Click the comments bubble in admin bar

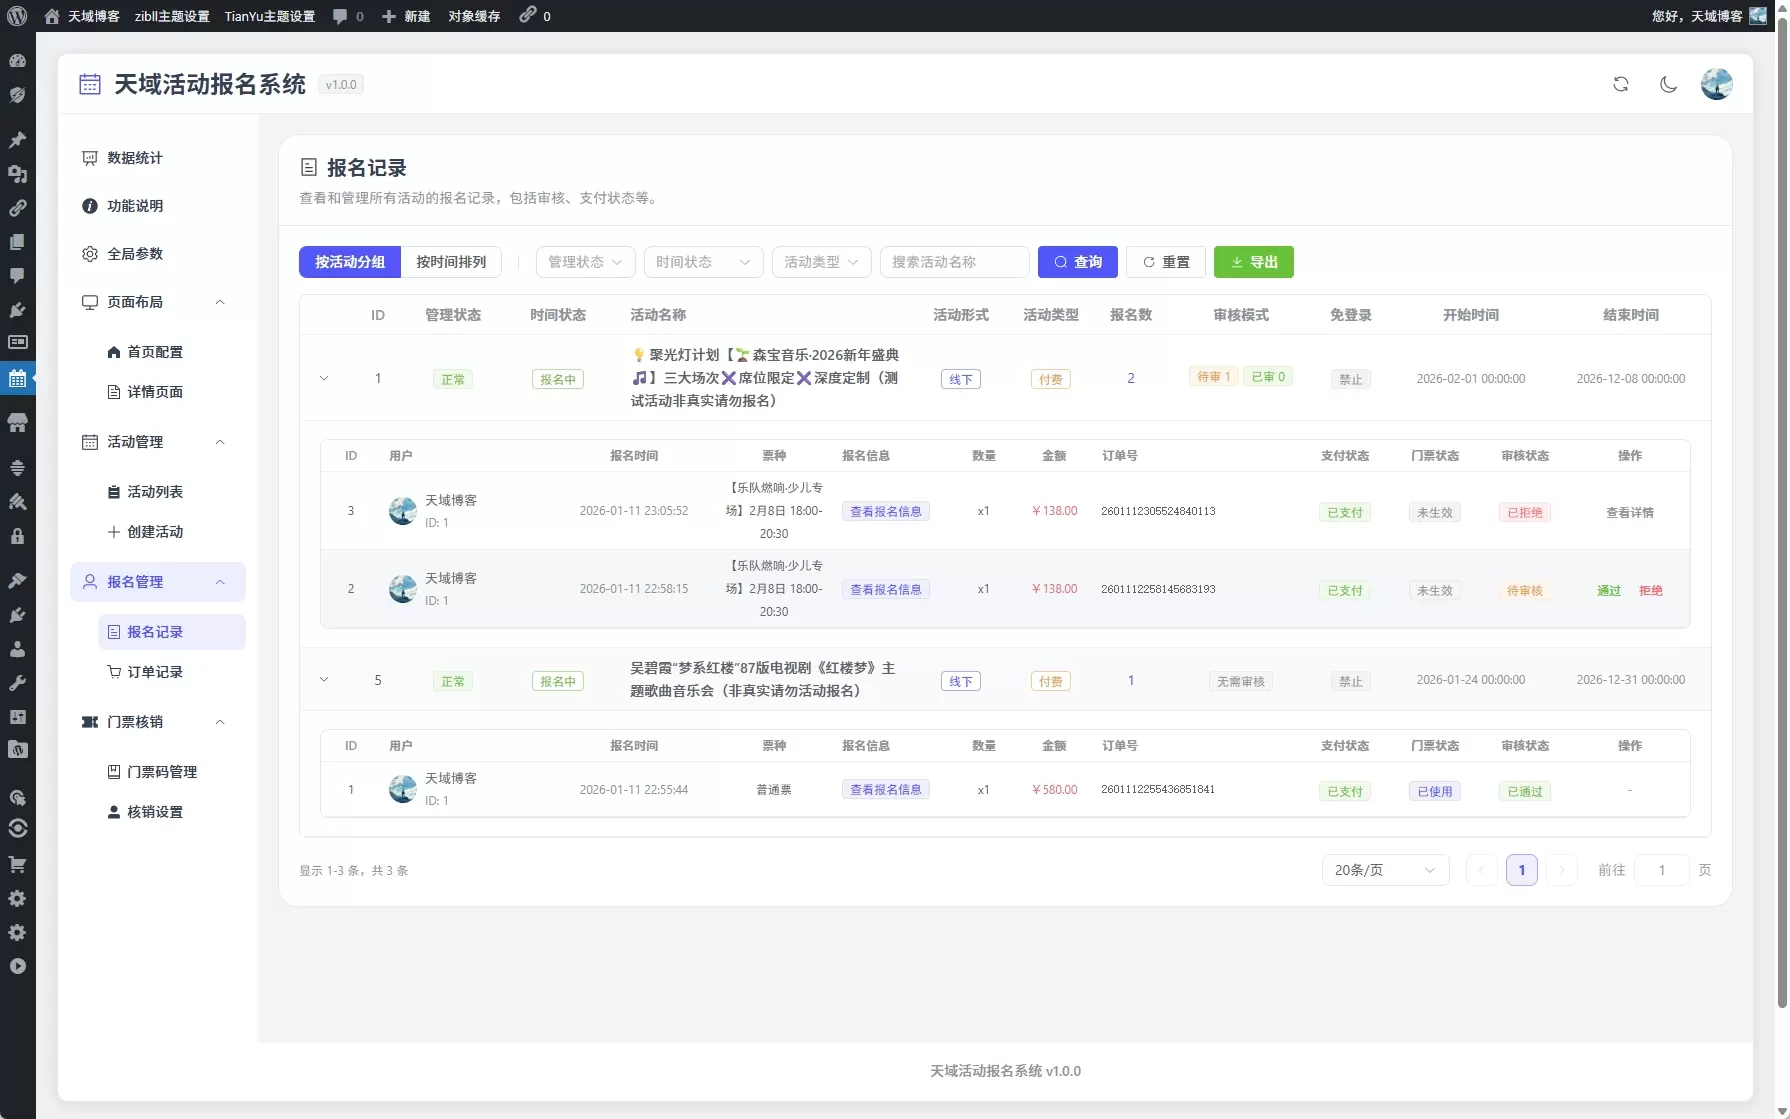(348, 16)
